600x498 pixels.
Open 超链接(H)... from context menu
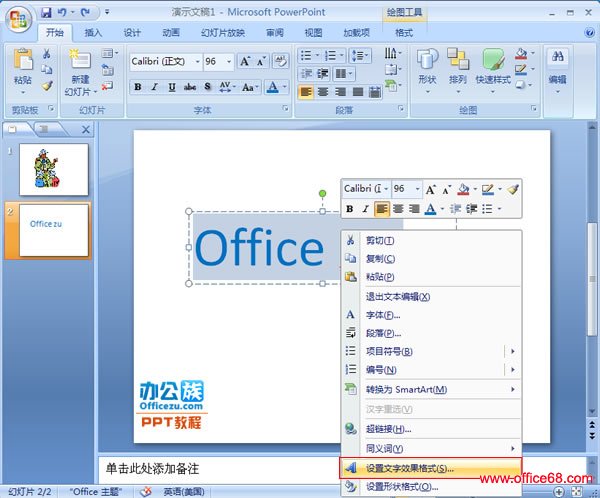(431, 429)
